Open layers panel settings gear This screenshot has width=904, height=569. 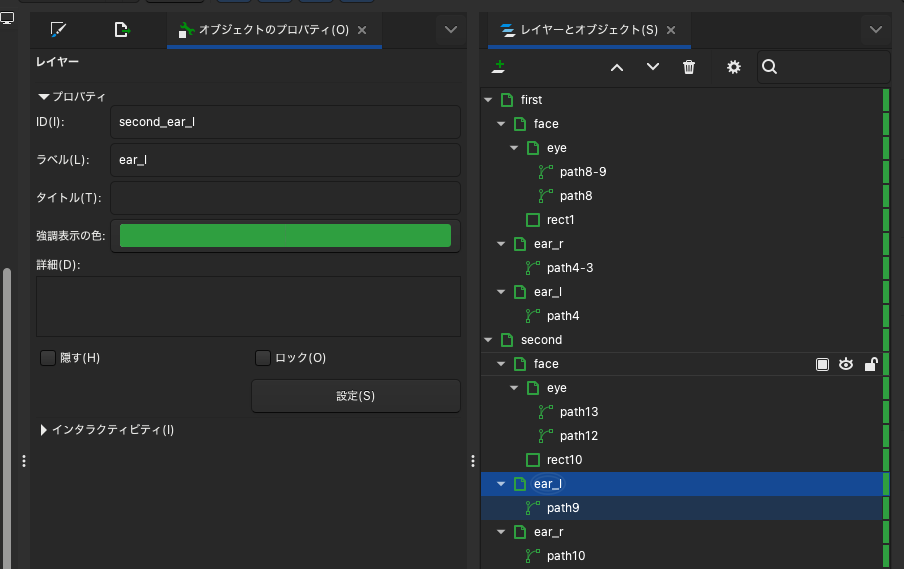click(733, 67)
